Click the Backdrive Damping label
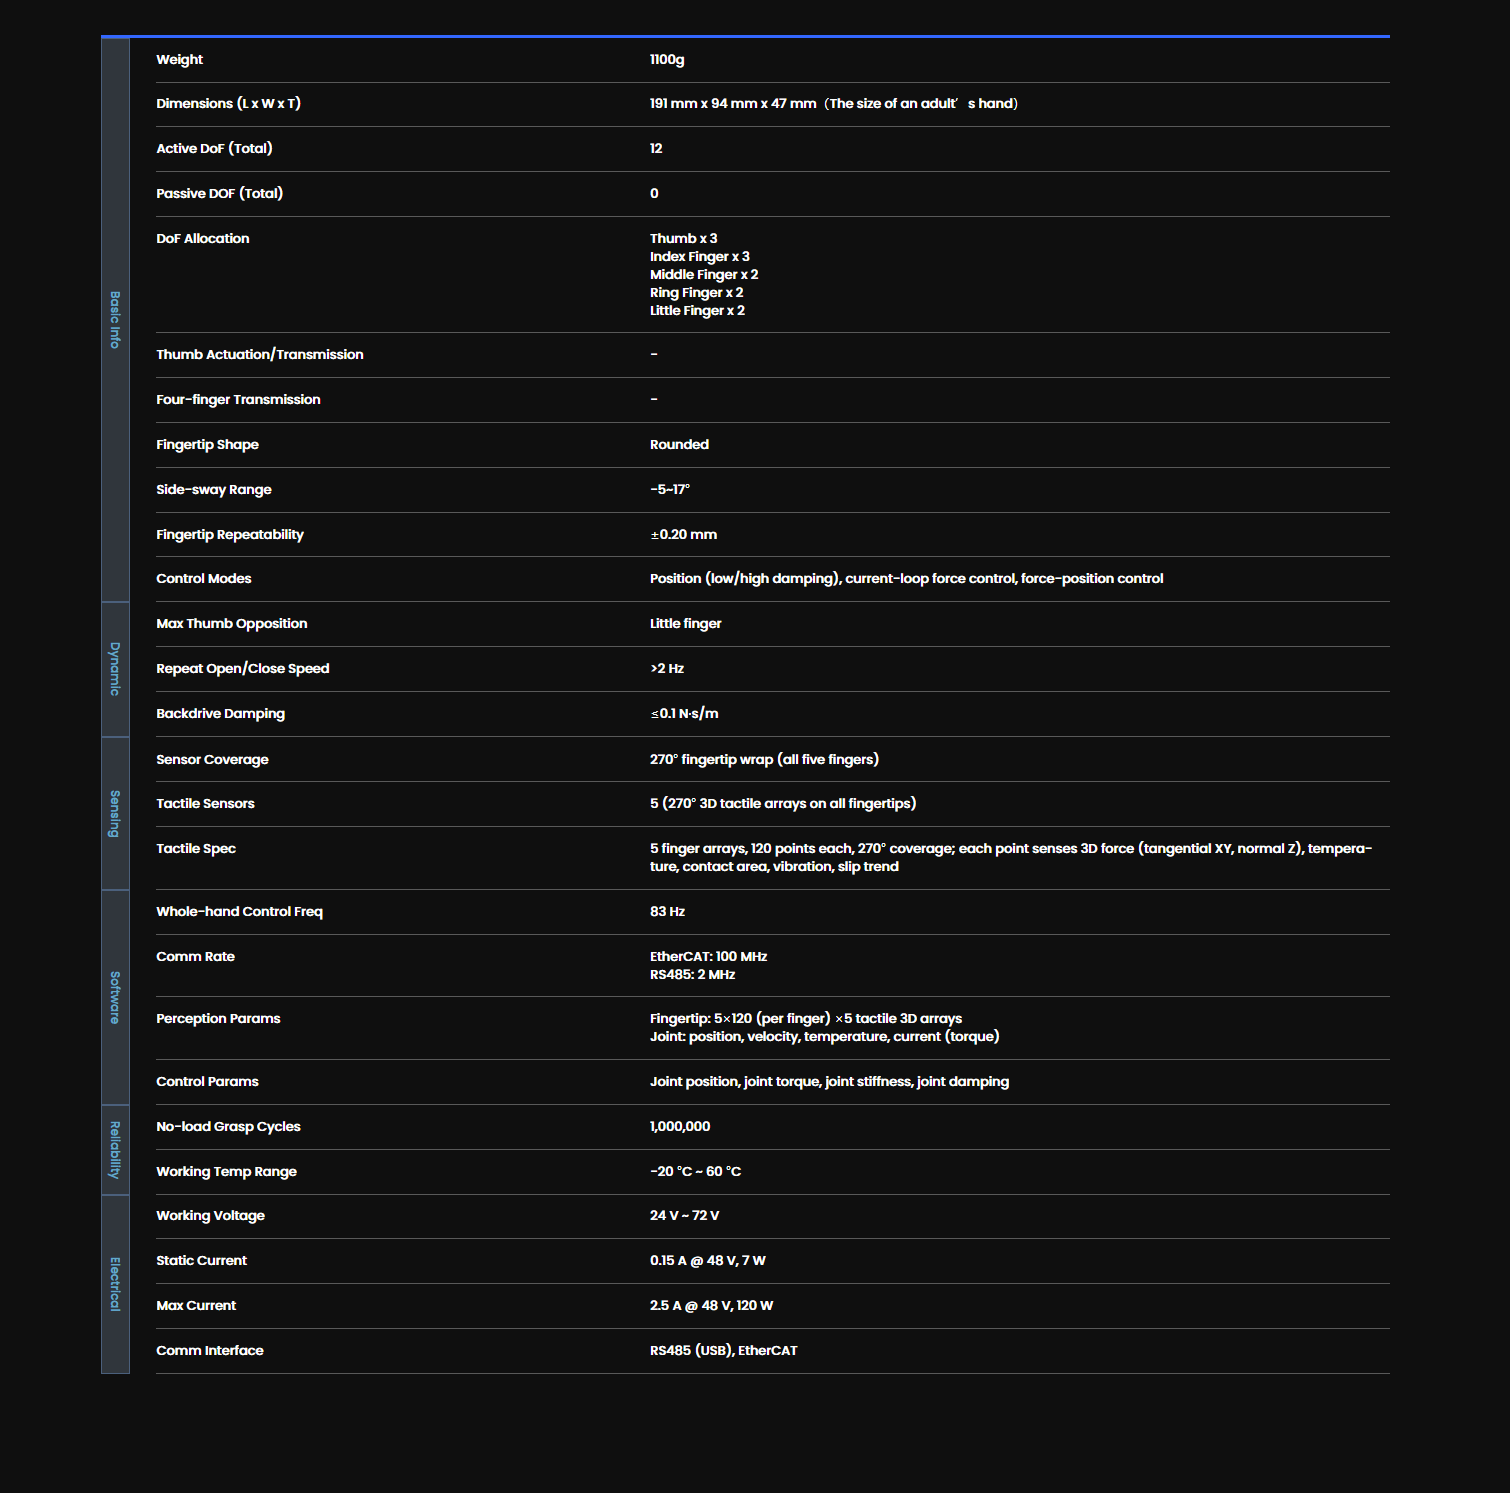The height and width of the screenshot is (1493, 1510). point(220,714)
